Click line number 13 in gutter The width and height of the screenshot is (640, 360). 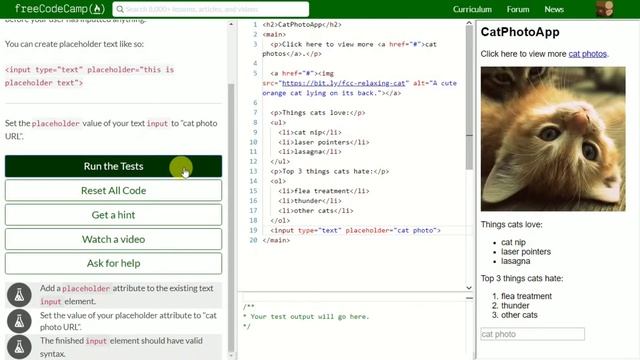[x=253, y=171]
